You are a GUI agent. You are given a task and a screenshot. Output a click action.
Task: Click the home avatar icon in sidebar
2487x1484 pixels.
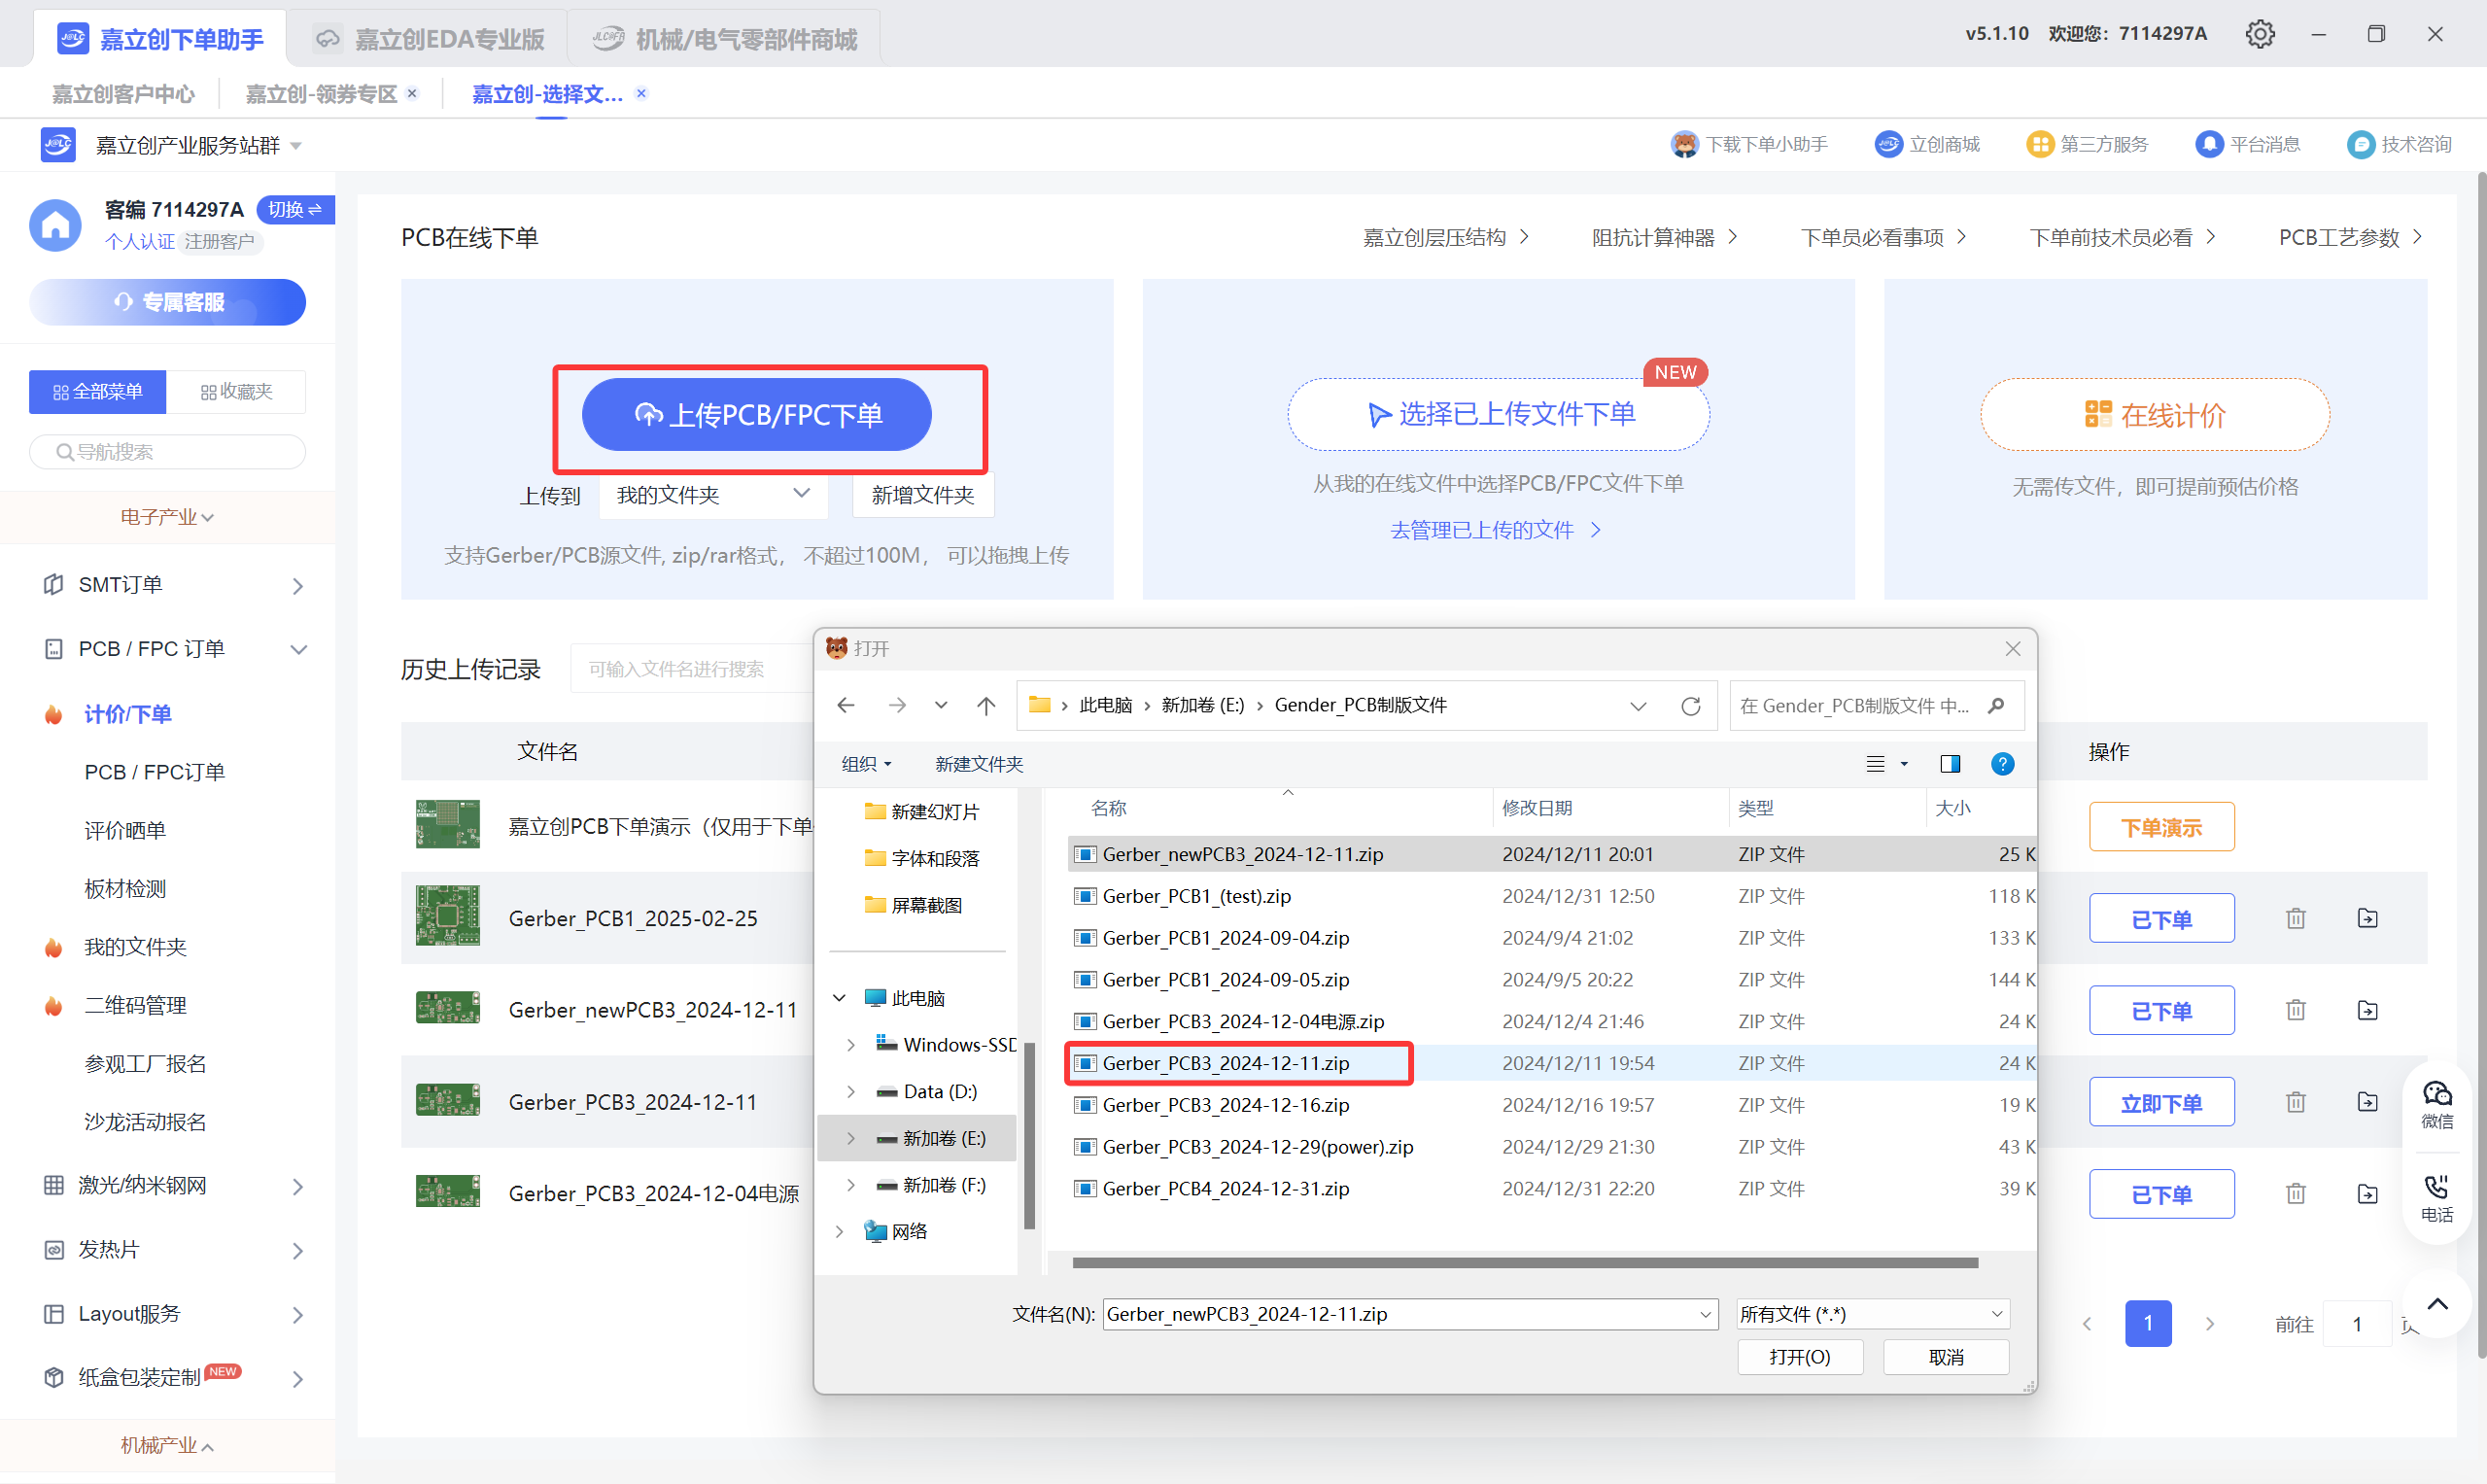pos(55,225)
